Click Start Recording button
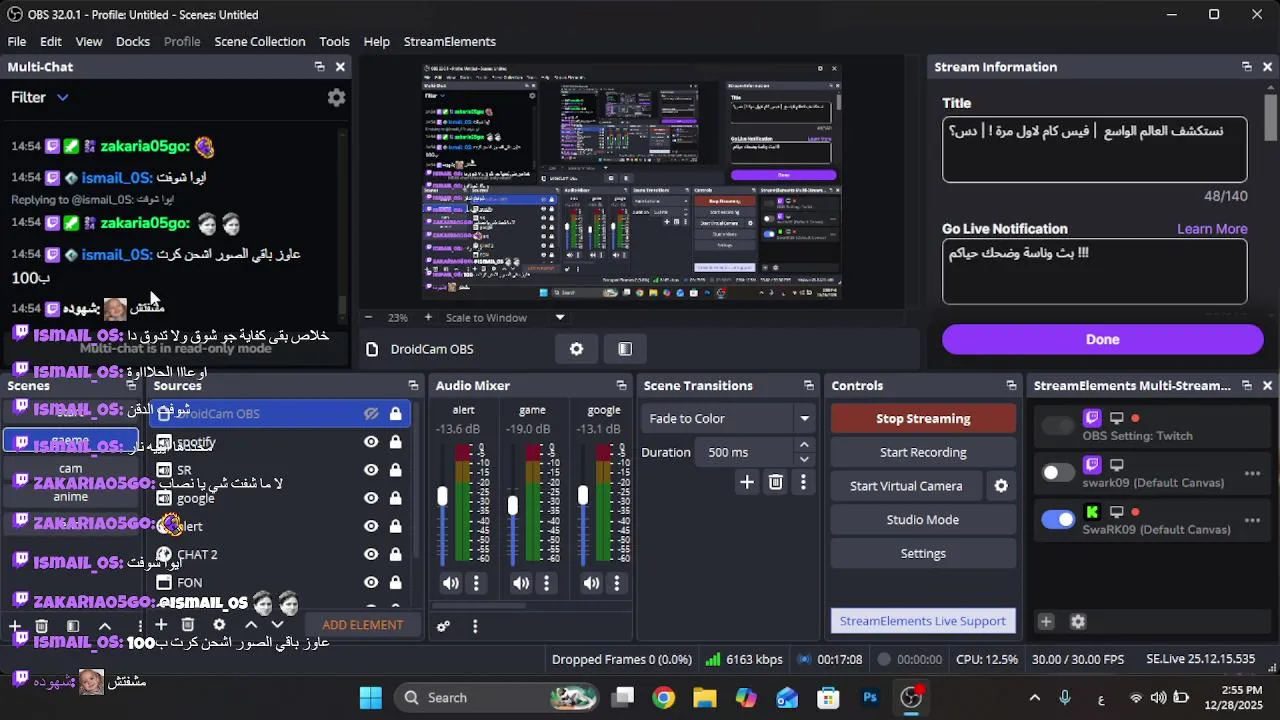This screenshot has height=720, width=1280. point(923,452)
